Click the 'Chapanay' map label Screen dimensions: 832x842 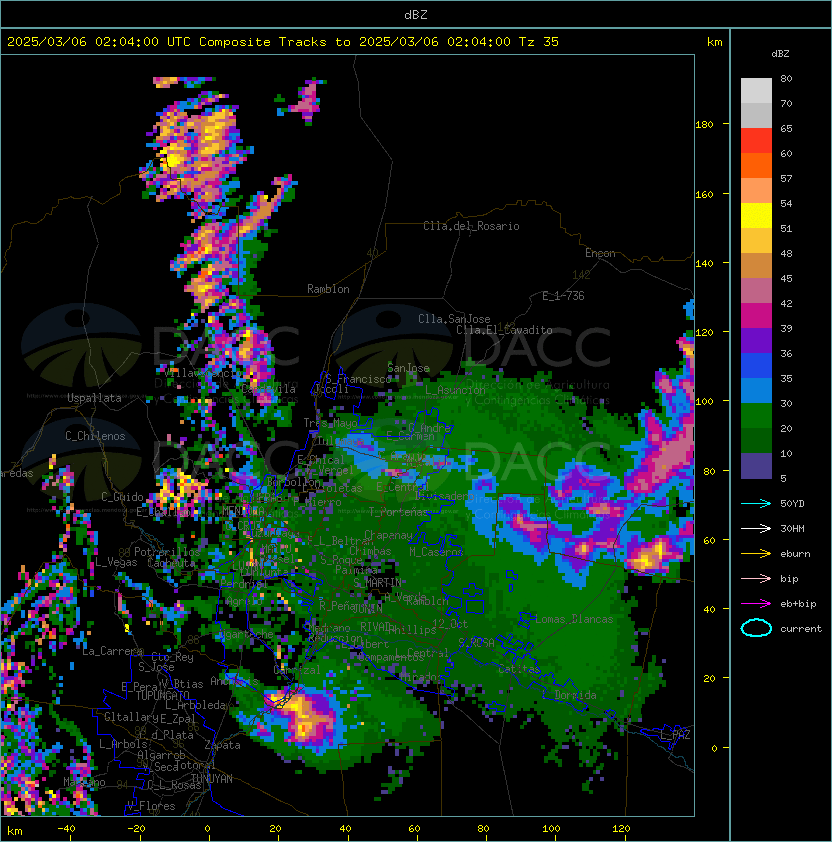tap(388, 535)
